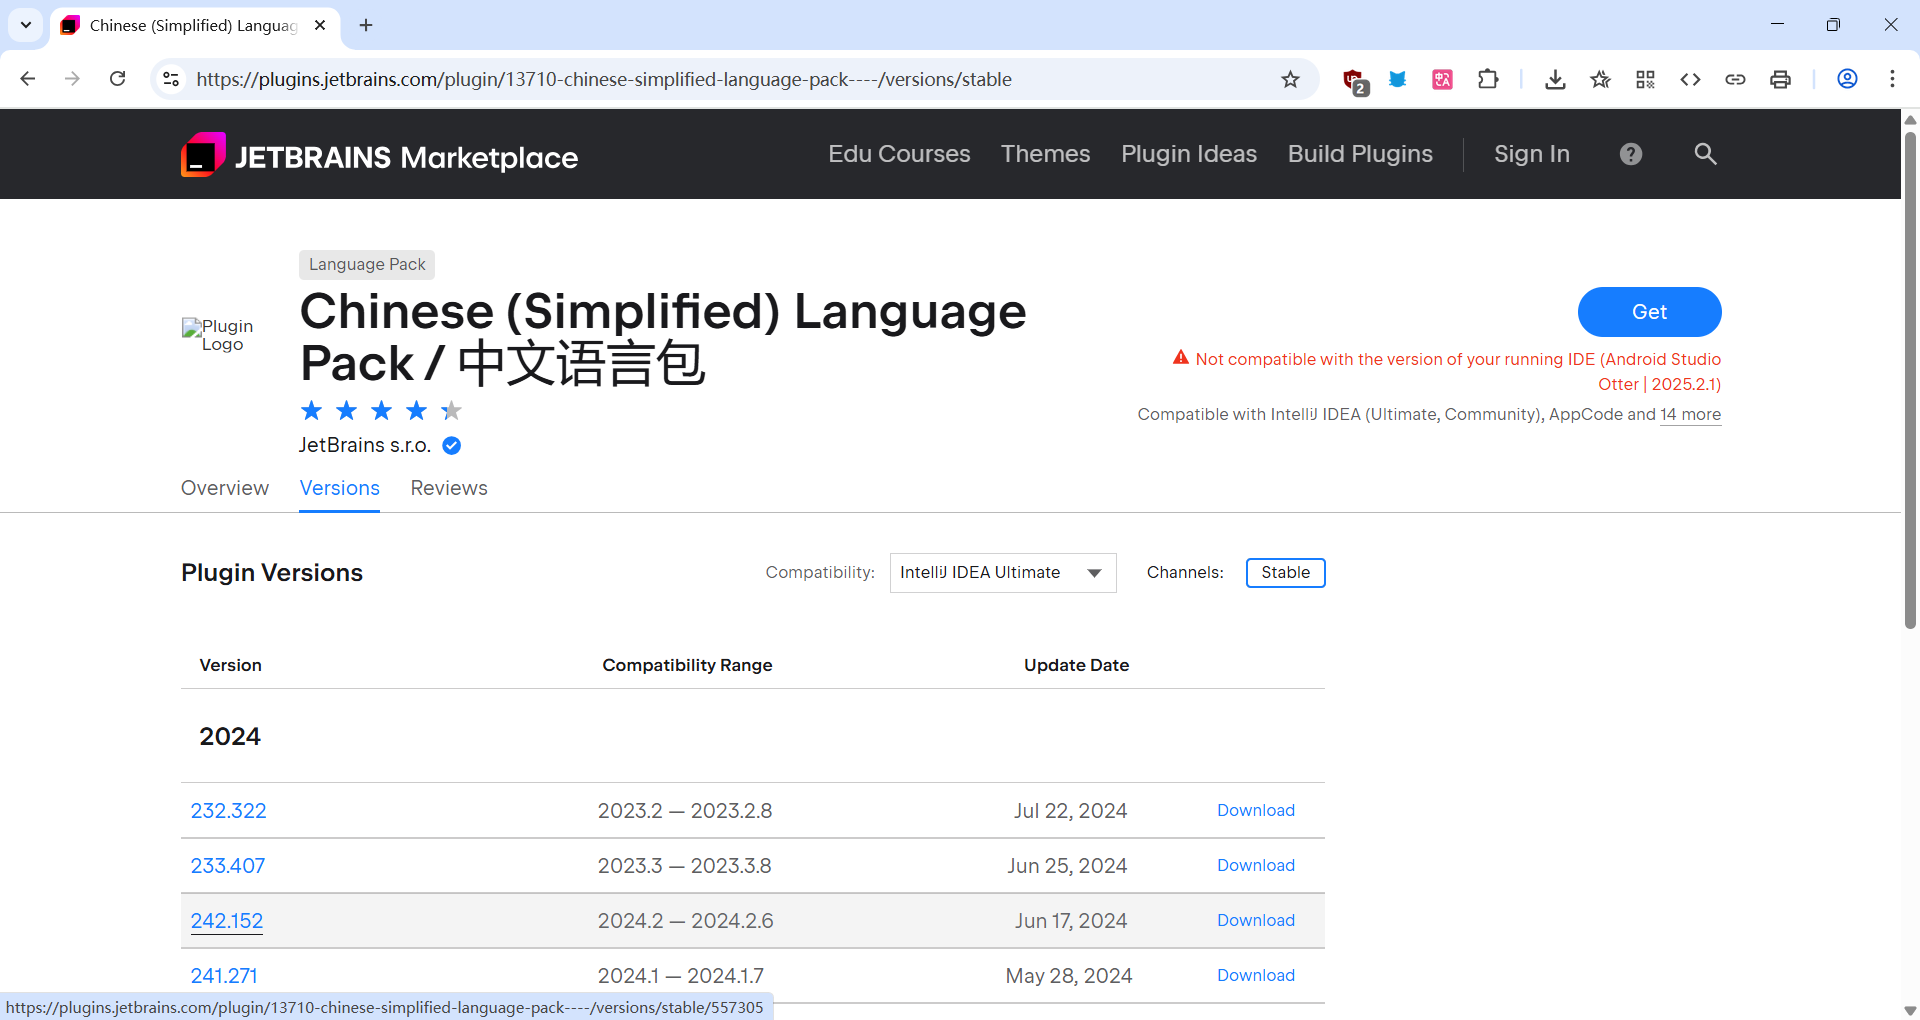Open browser downloads icon
Viewport: 1920px width, 1020px height.
coord(1554,79)
